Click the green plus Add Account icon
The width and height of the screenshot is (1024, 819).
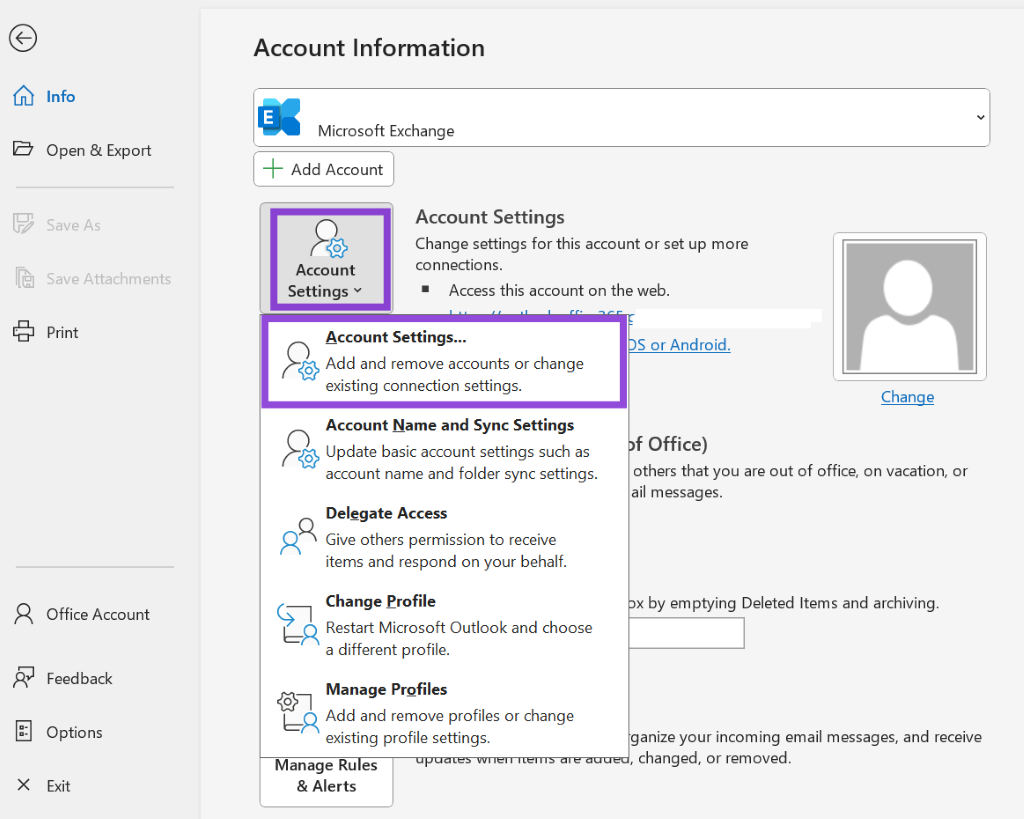click(272, 169)
